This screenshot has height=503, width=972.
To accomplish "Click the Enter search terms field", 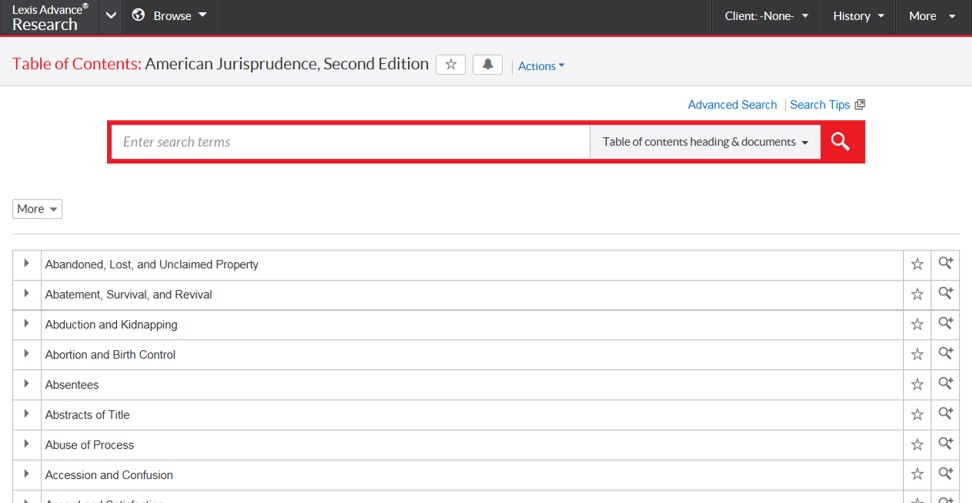I will [x=350, y=142].
